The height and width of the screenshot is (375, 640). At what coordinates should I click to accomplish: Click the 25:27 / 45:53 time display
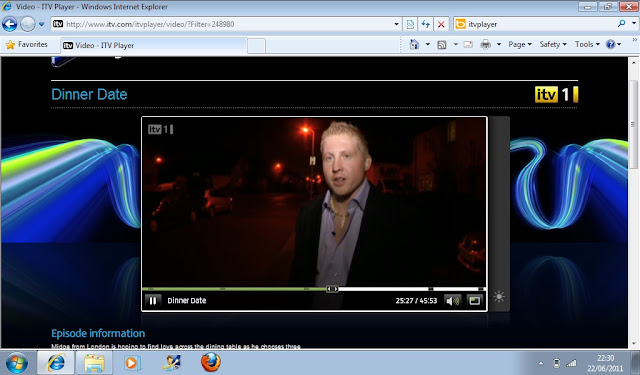416,301
